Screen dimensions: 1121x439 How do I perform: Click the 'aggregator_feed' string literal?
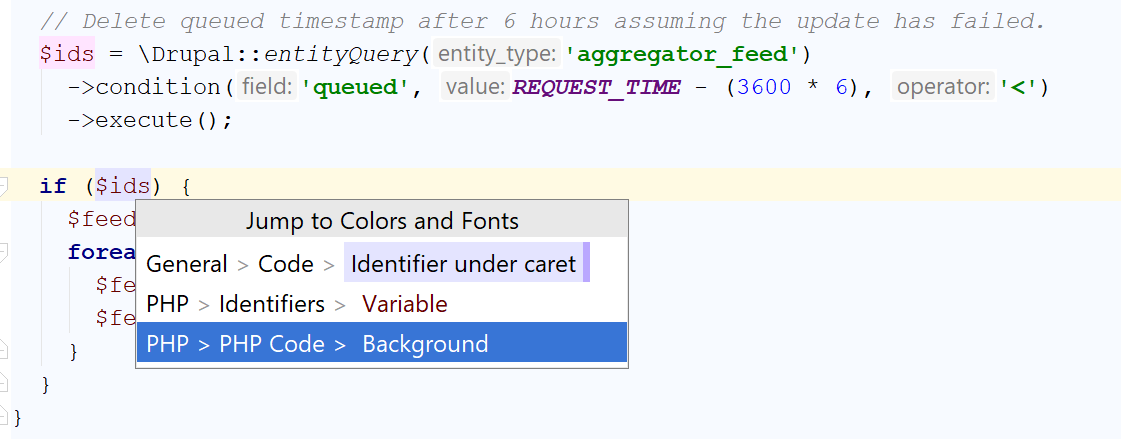683,54
